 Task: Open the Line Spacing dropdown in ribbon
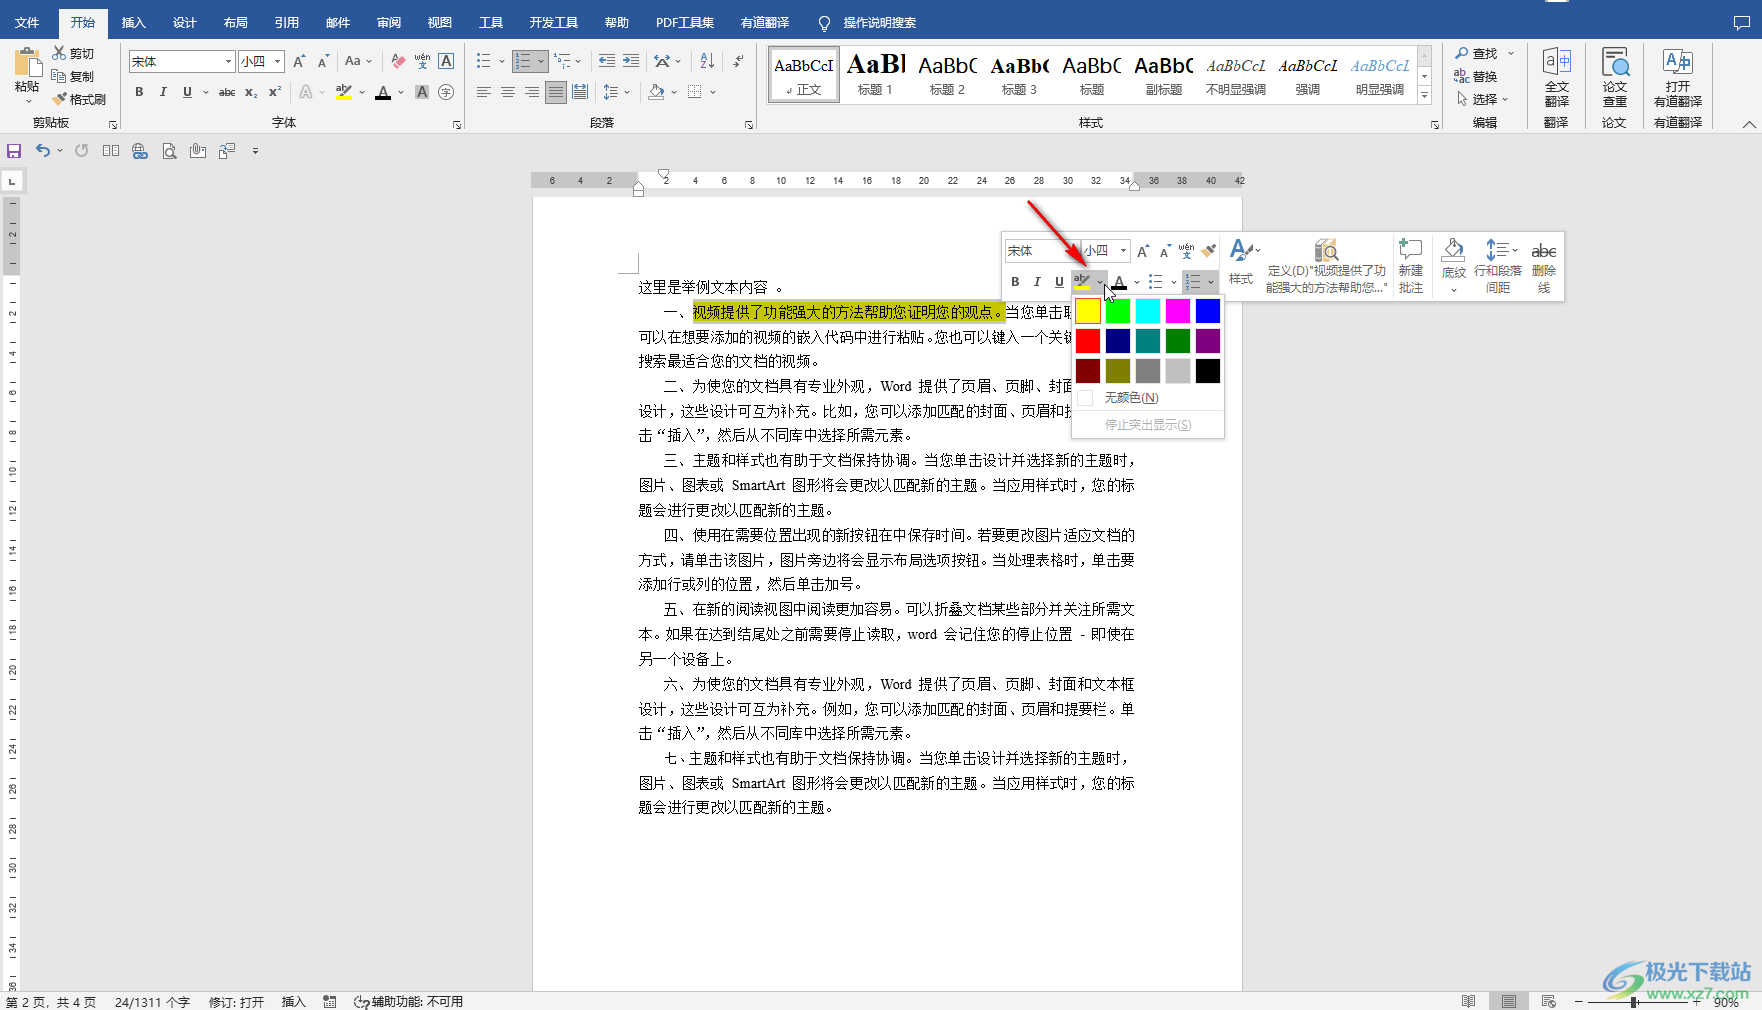tap(617, 92)
